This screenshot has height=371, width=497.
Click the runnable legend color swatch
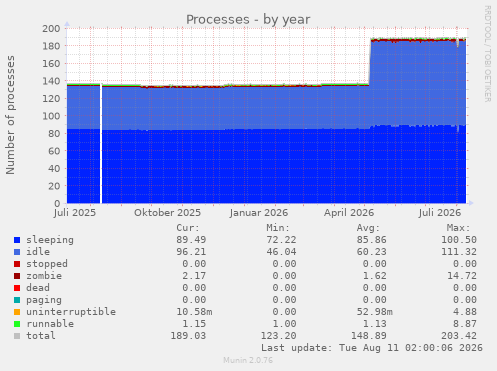point(17,324)
